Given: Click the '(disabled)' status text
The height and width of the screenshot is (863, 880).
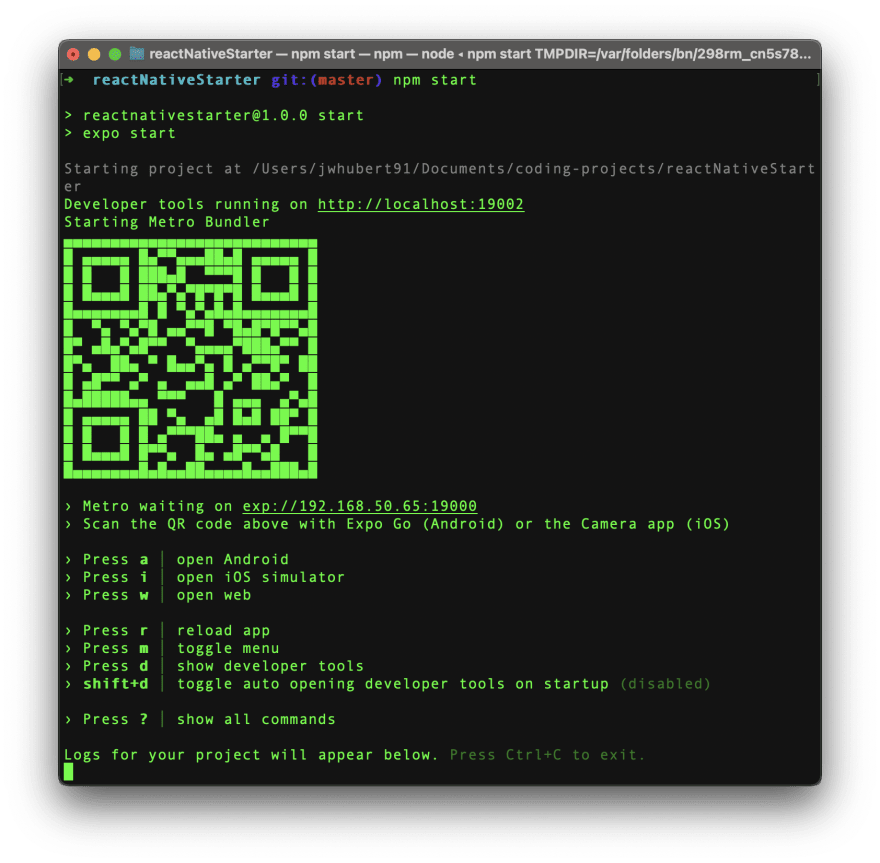Looking at the screenshot, I should point(666,684).
